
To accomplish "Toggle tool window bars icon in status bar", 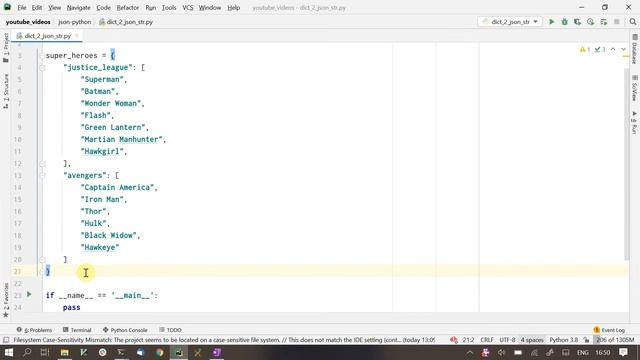I will (x=6, y=340).
